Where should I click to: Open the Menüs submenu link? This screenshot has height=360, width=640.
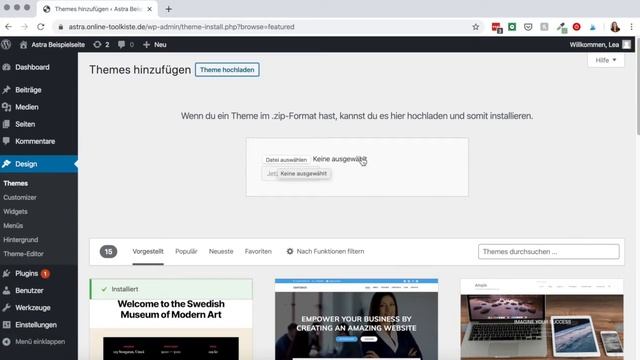(13, 226)
